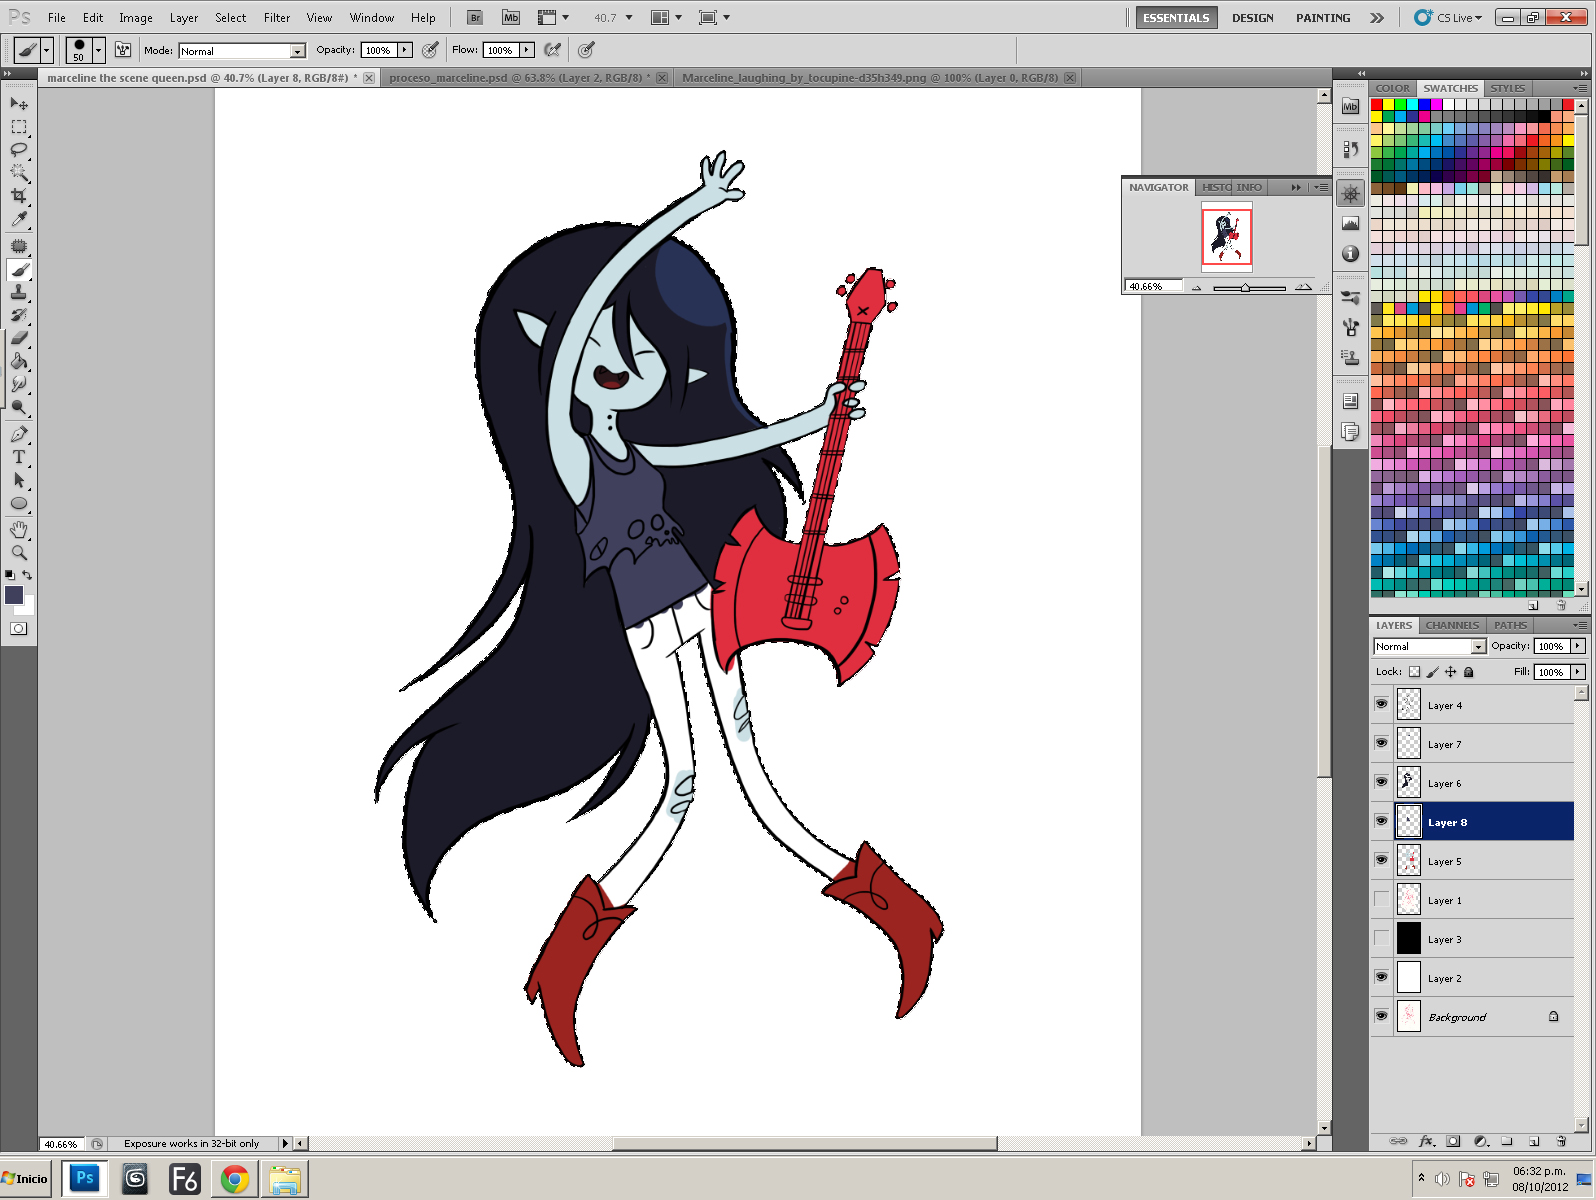
Task: Hide Layer 6 visibility eye
Action: pyautogui.click(x=1381, y=782)
